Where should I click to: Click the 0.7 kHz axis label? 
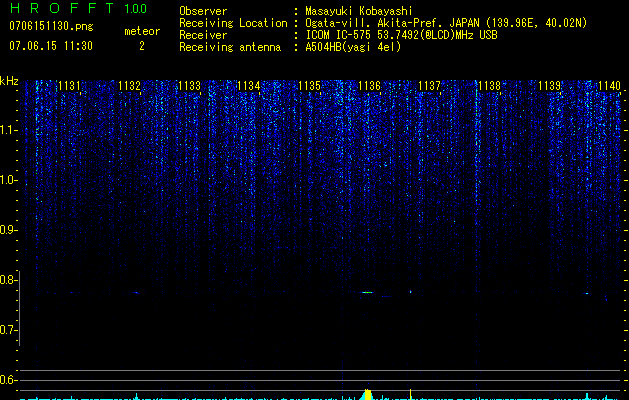[8, 330]
